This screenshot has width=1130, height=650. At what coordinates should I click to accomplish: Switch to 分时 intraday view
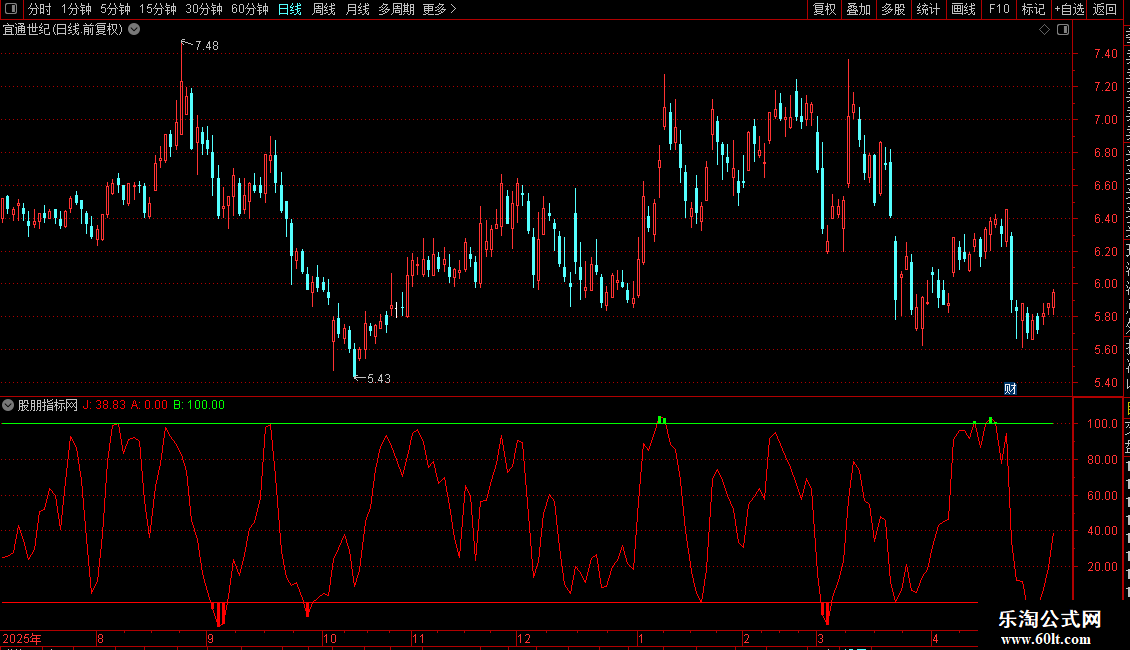(40, 9)
